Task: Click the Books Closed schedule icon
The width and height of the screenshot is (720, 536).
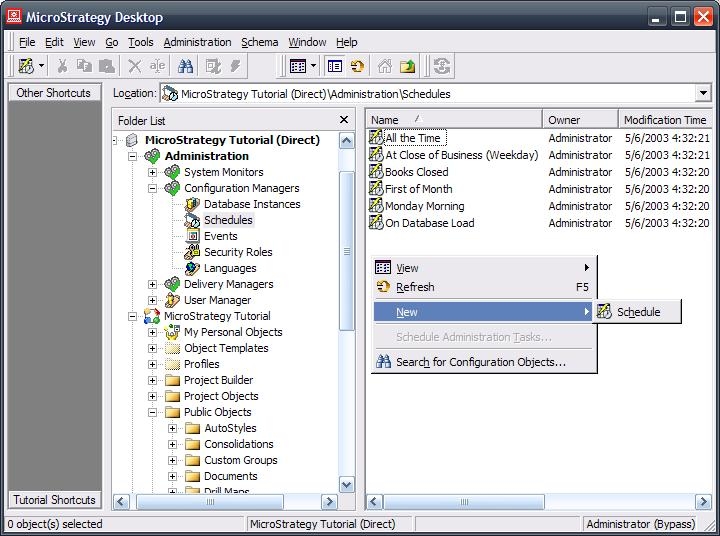Action: point(376,171)
